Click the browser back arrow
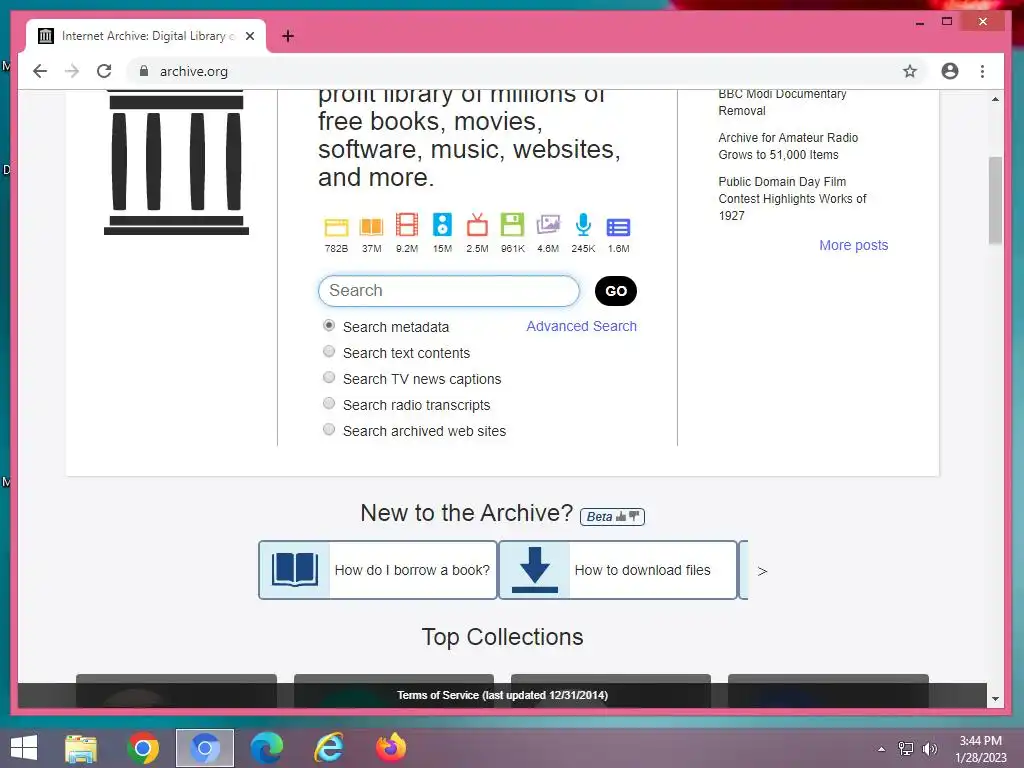The image size is (1024, 768). (x=40, y=71)
